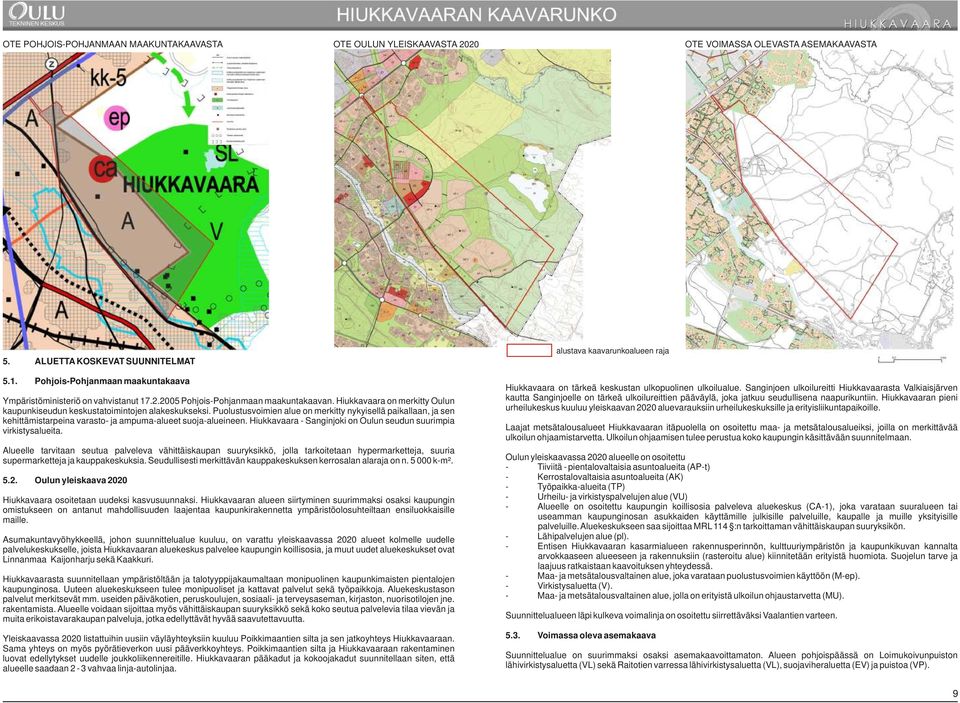The image size is (960, 703).
Task: Click the red boundary legend swatch
Action: point(529,351)
